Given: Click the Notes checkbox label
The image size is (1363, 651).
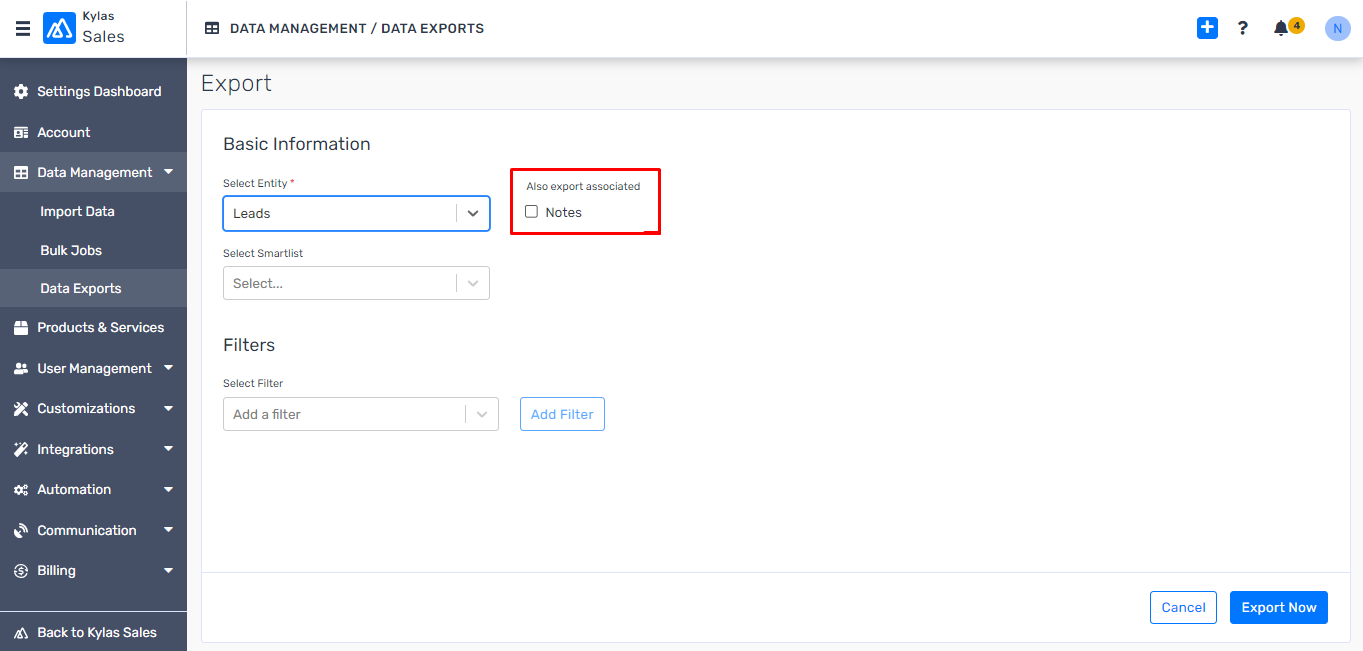Looking at the screenshot, I should click(563, 212).
